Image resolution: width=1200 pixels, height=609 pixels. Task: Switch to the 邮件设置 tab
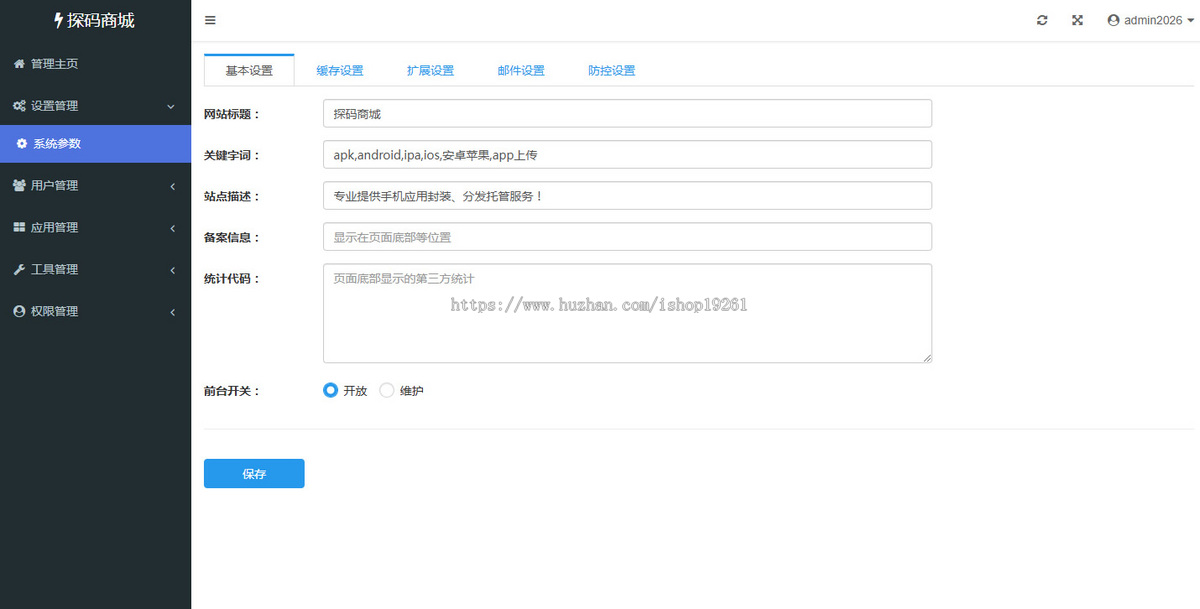521,70
